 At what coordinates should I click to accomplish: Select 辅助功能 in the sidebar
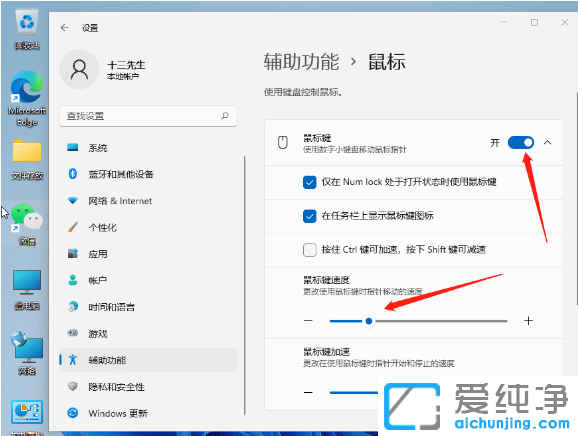tap(148, 360)
